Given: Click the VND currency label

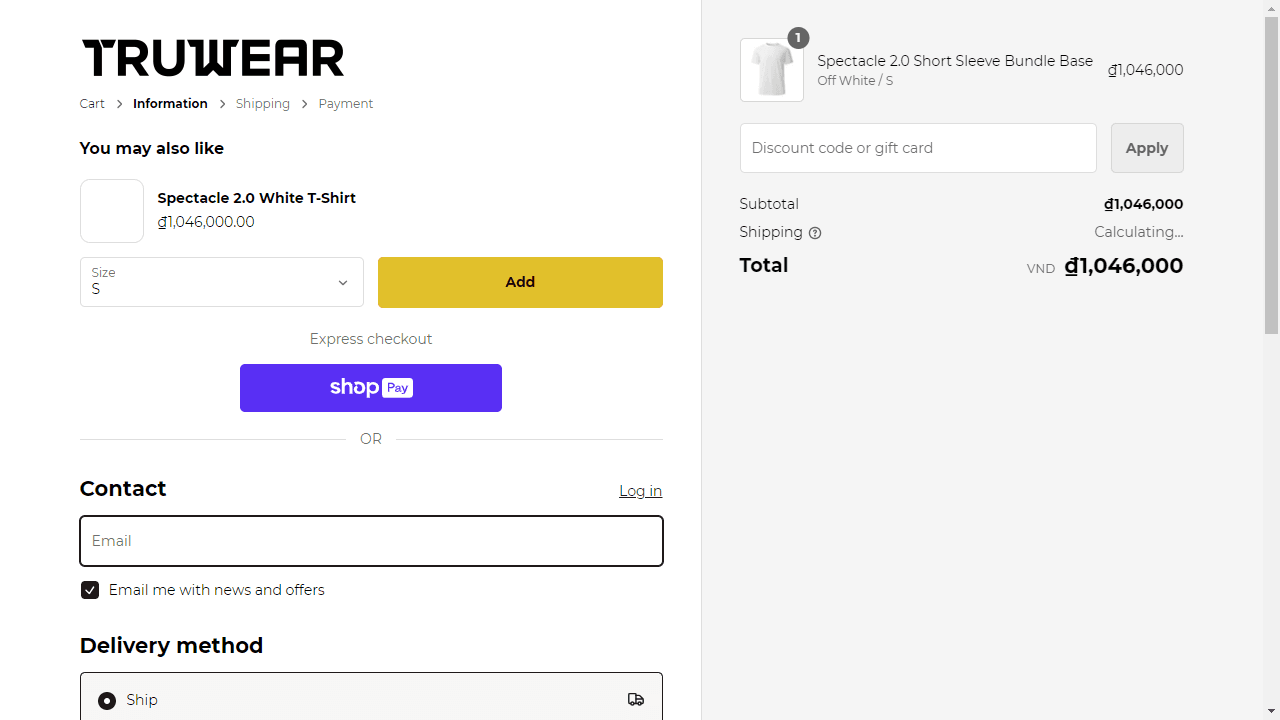Looking at the screenshot, I should tap(1041, 269).
